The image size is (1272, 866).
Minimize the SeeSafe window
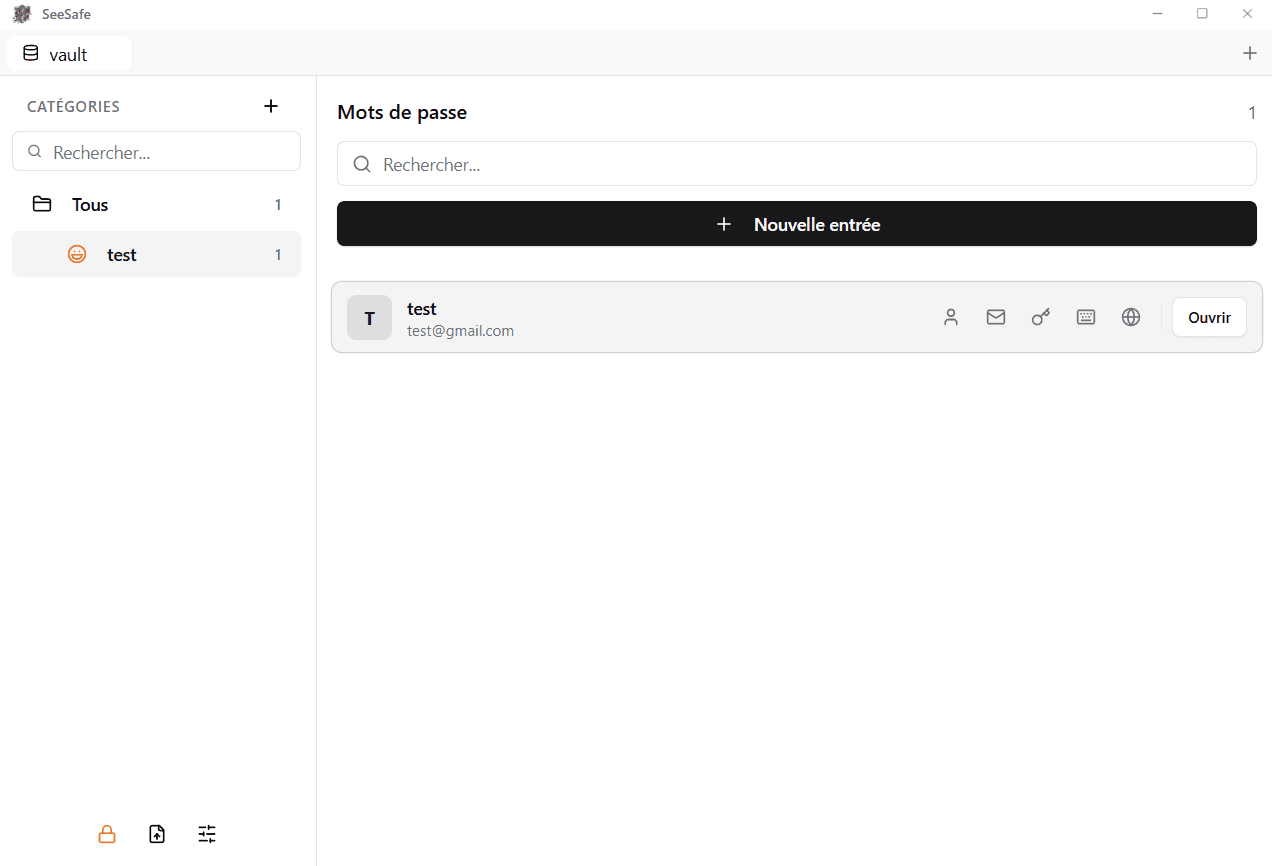[x=1158, y=14]
